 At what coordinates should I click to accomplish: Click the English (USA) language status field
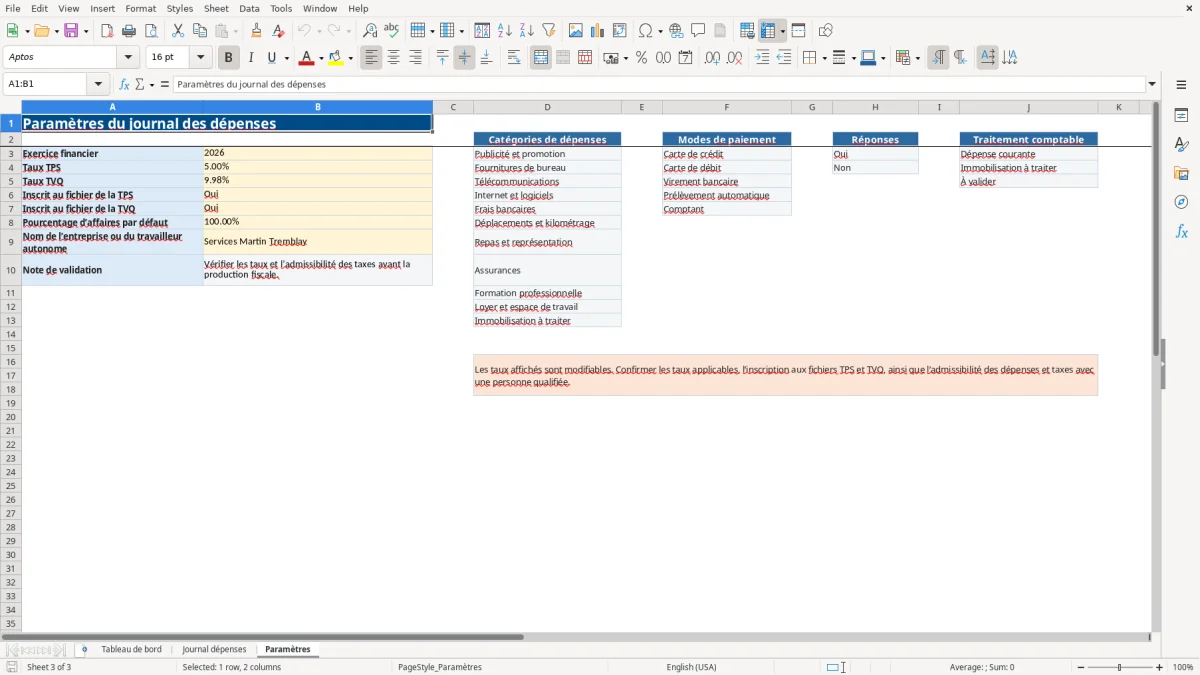(691, 667)
